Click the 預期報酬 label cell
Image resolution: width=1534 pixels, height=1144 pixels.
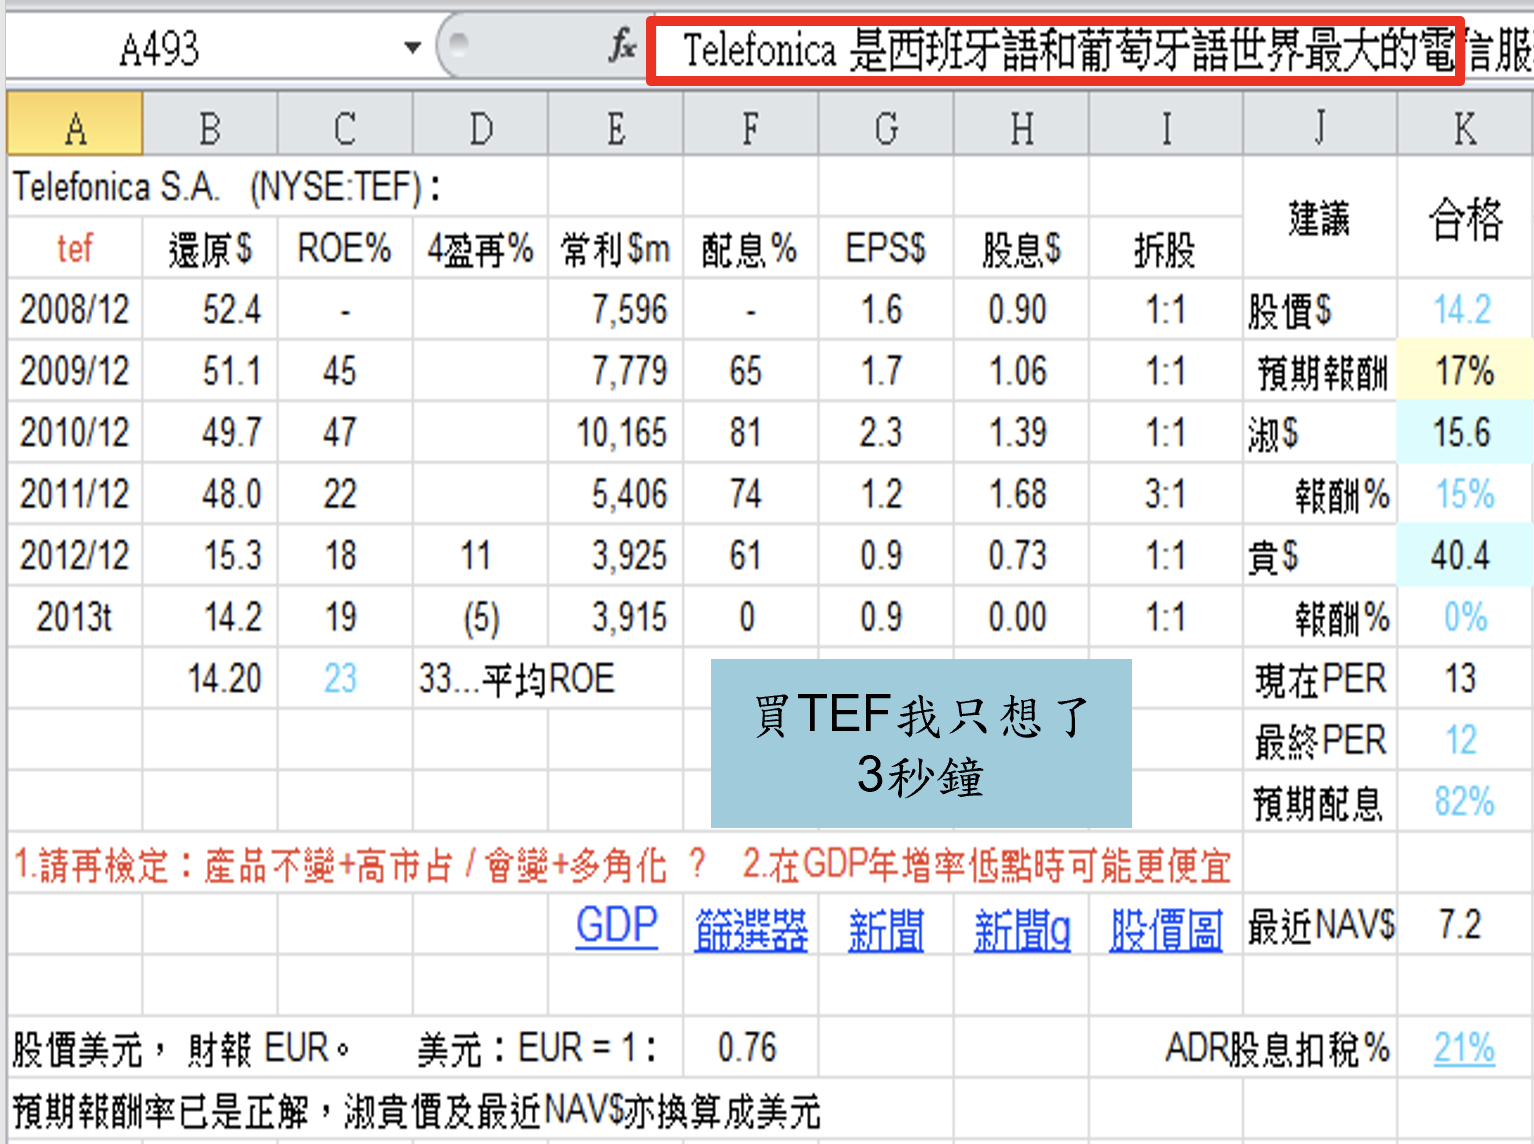tap(1320, 371)
